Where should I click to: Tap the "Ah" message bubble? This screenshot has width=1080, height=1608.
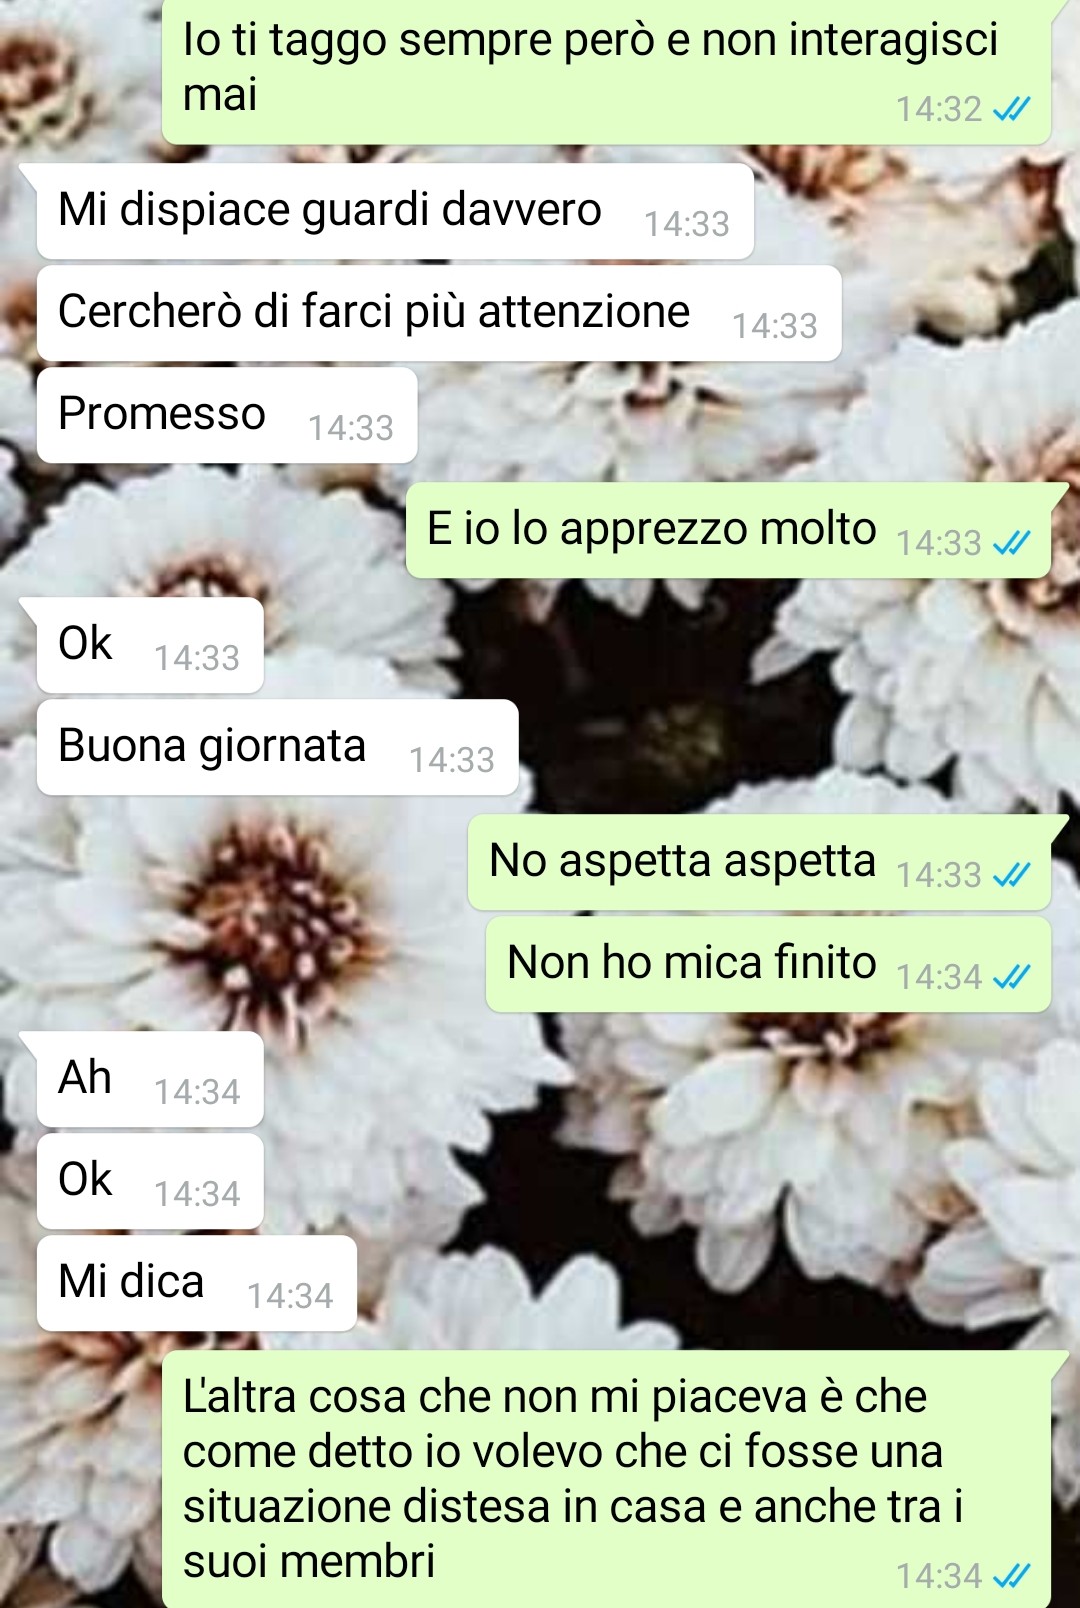[150, 1079]
